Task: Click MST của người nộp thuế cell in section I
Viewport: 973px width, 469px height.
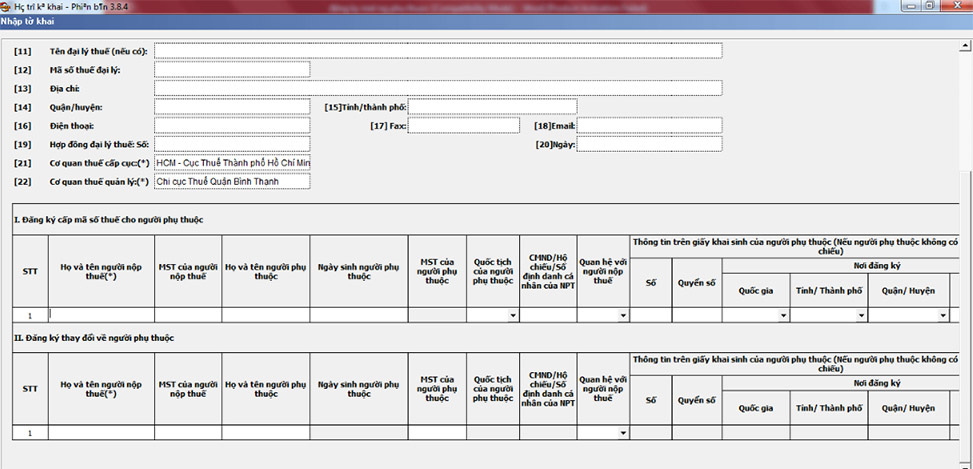Action: click(x=188, y=315)
